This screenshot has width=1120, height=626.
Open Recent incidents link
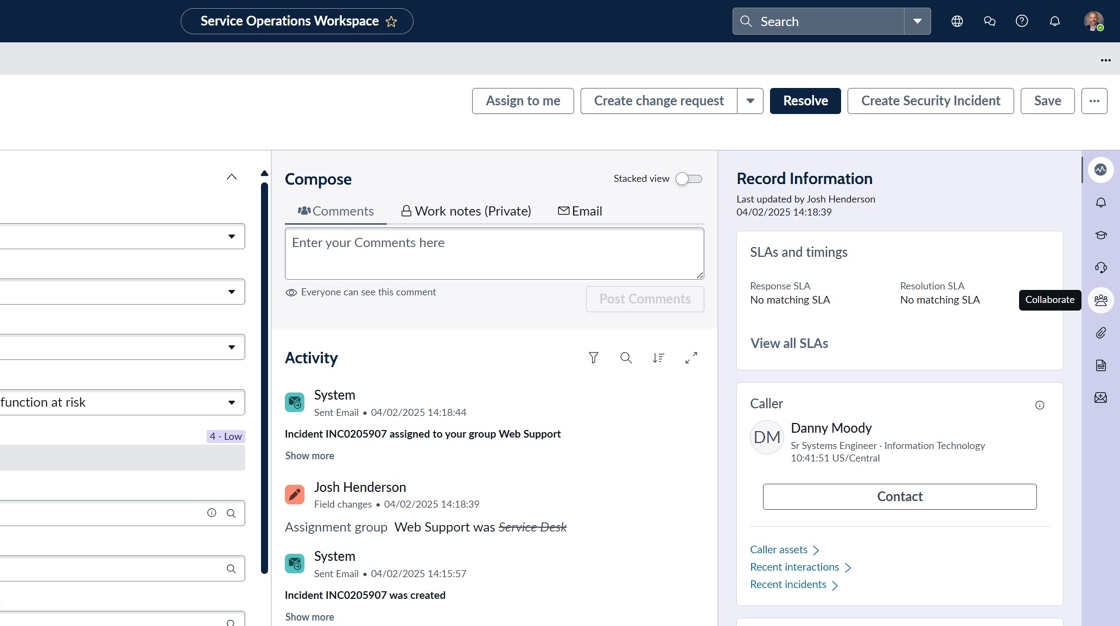pos(794,585)
